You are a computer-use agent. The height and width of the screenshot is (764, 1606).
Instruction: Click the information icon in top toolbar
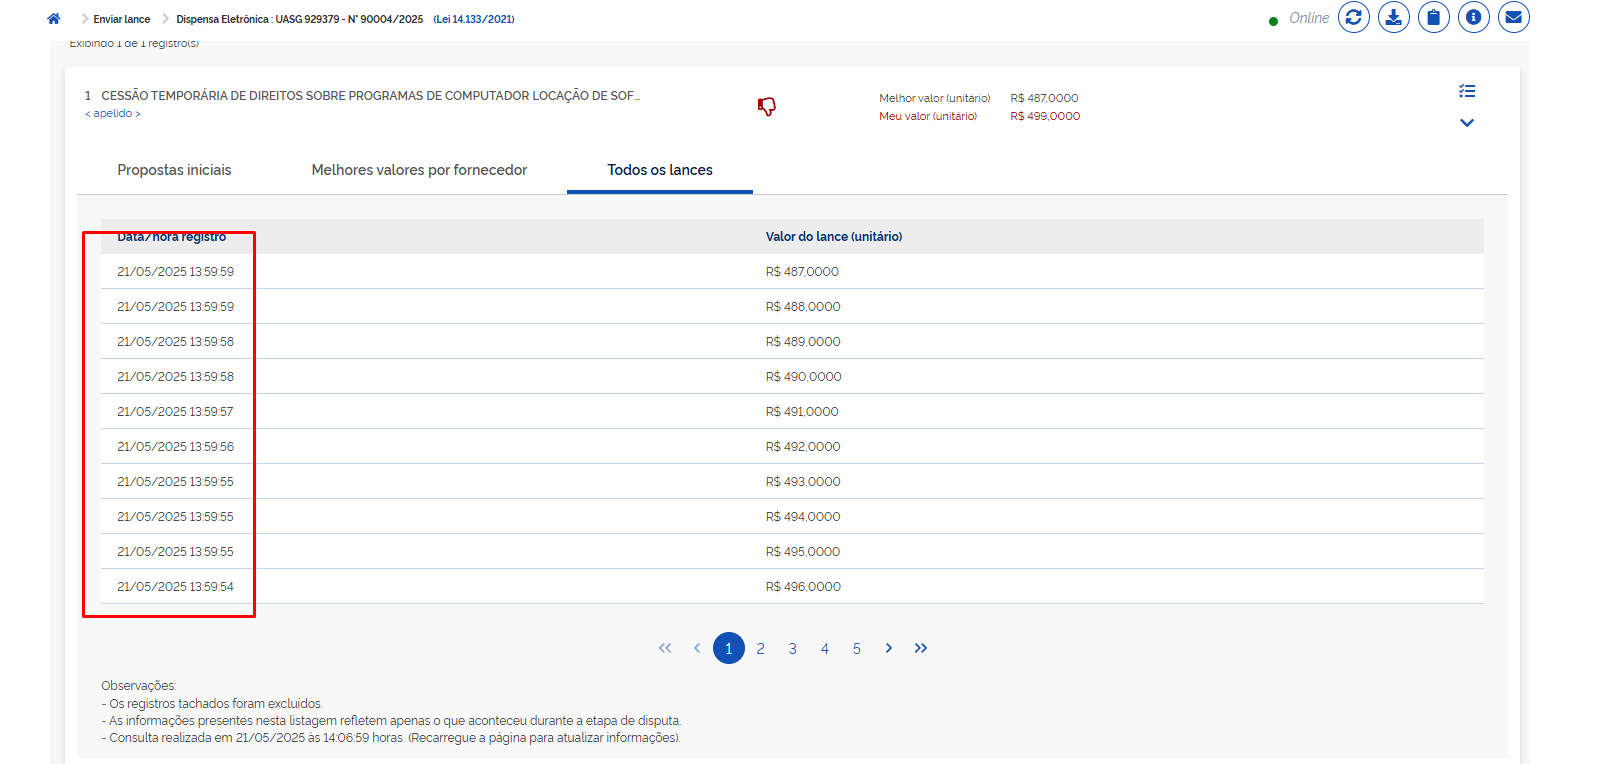point(1473,17)
